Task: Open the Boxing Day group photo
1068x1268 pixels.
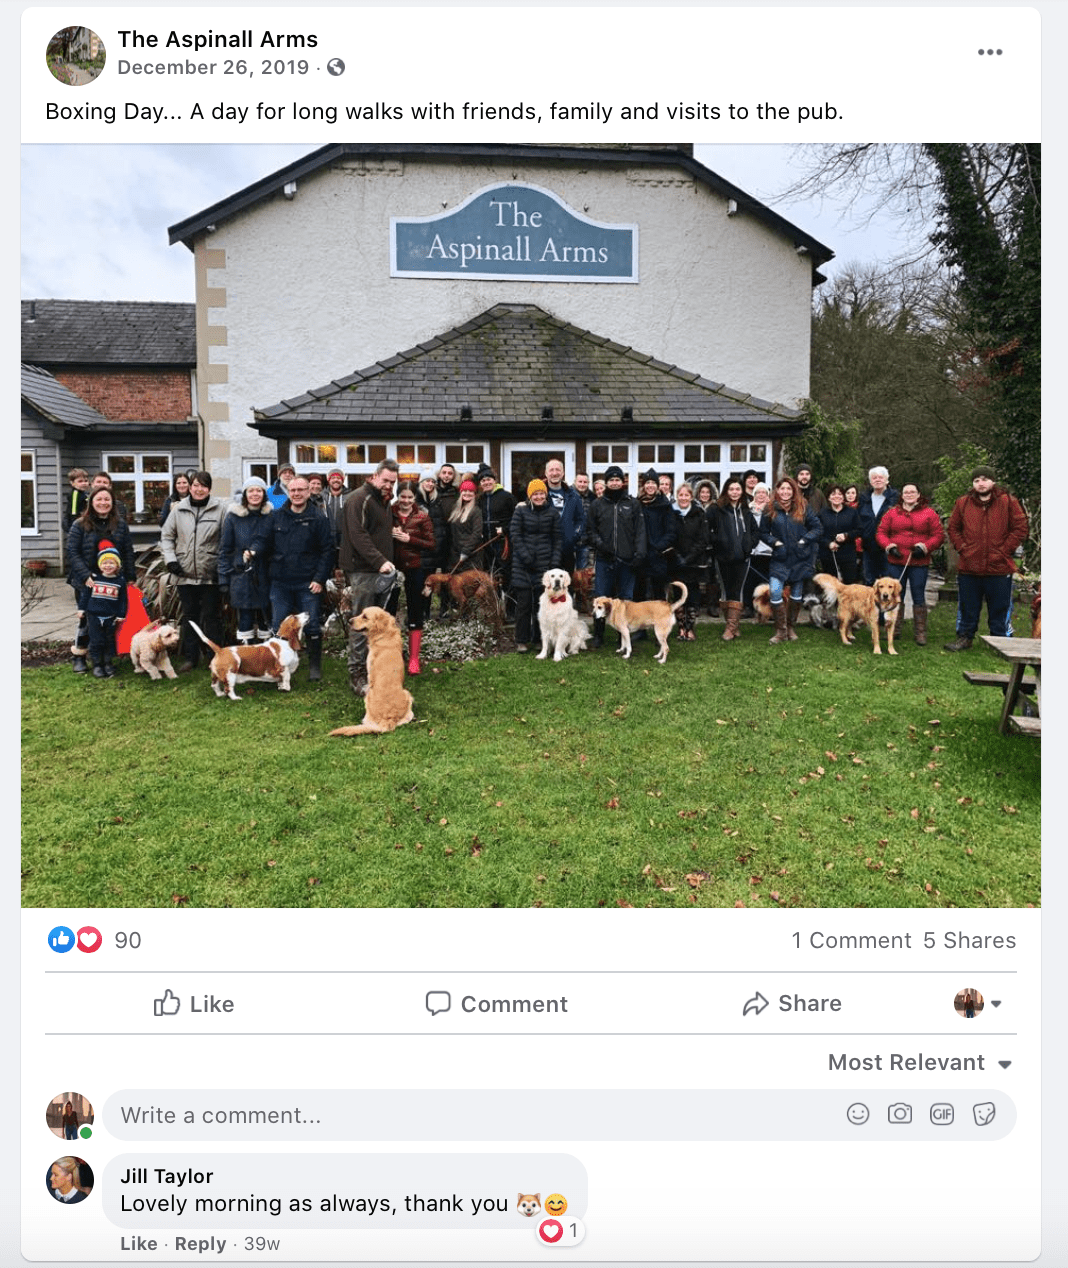Action: tap(531, 525)
